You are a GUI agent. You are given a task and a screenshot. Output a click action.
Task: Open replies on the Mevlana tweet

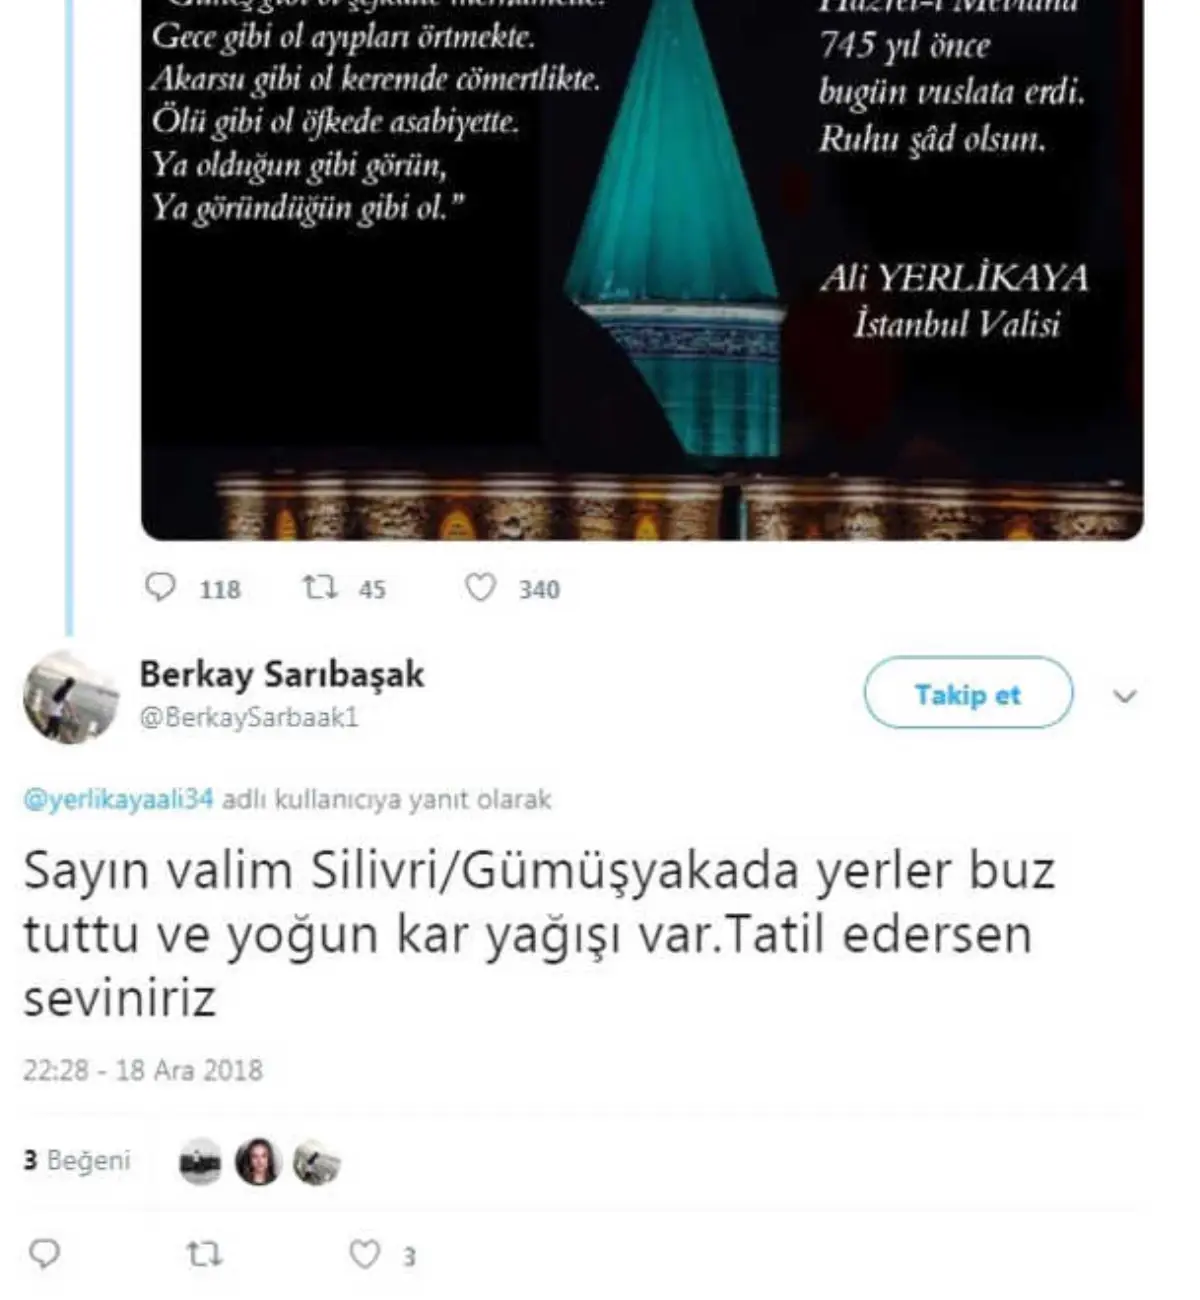[x=160, y=586]
